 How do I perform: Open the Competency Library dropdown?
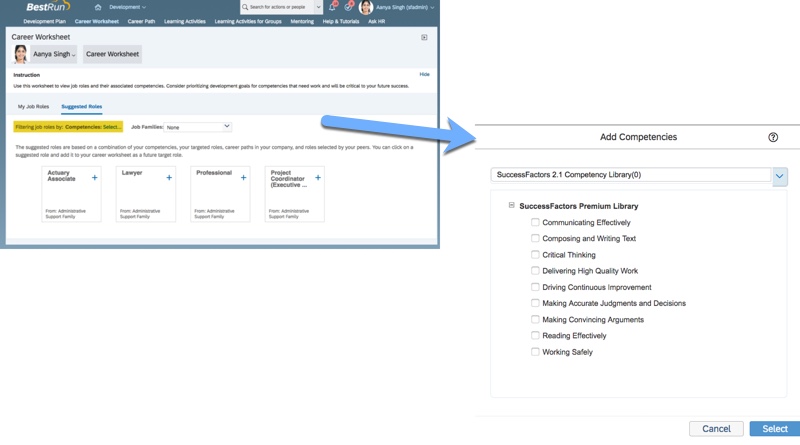[780, 176]
